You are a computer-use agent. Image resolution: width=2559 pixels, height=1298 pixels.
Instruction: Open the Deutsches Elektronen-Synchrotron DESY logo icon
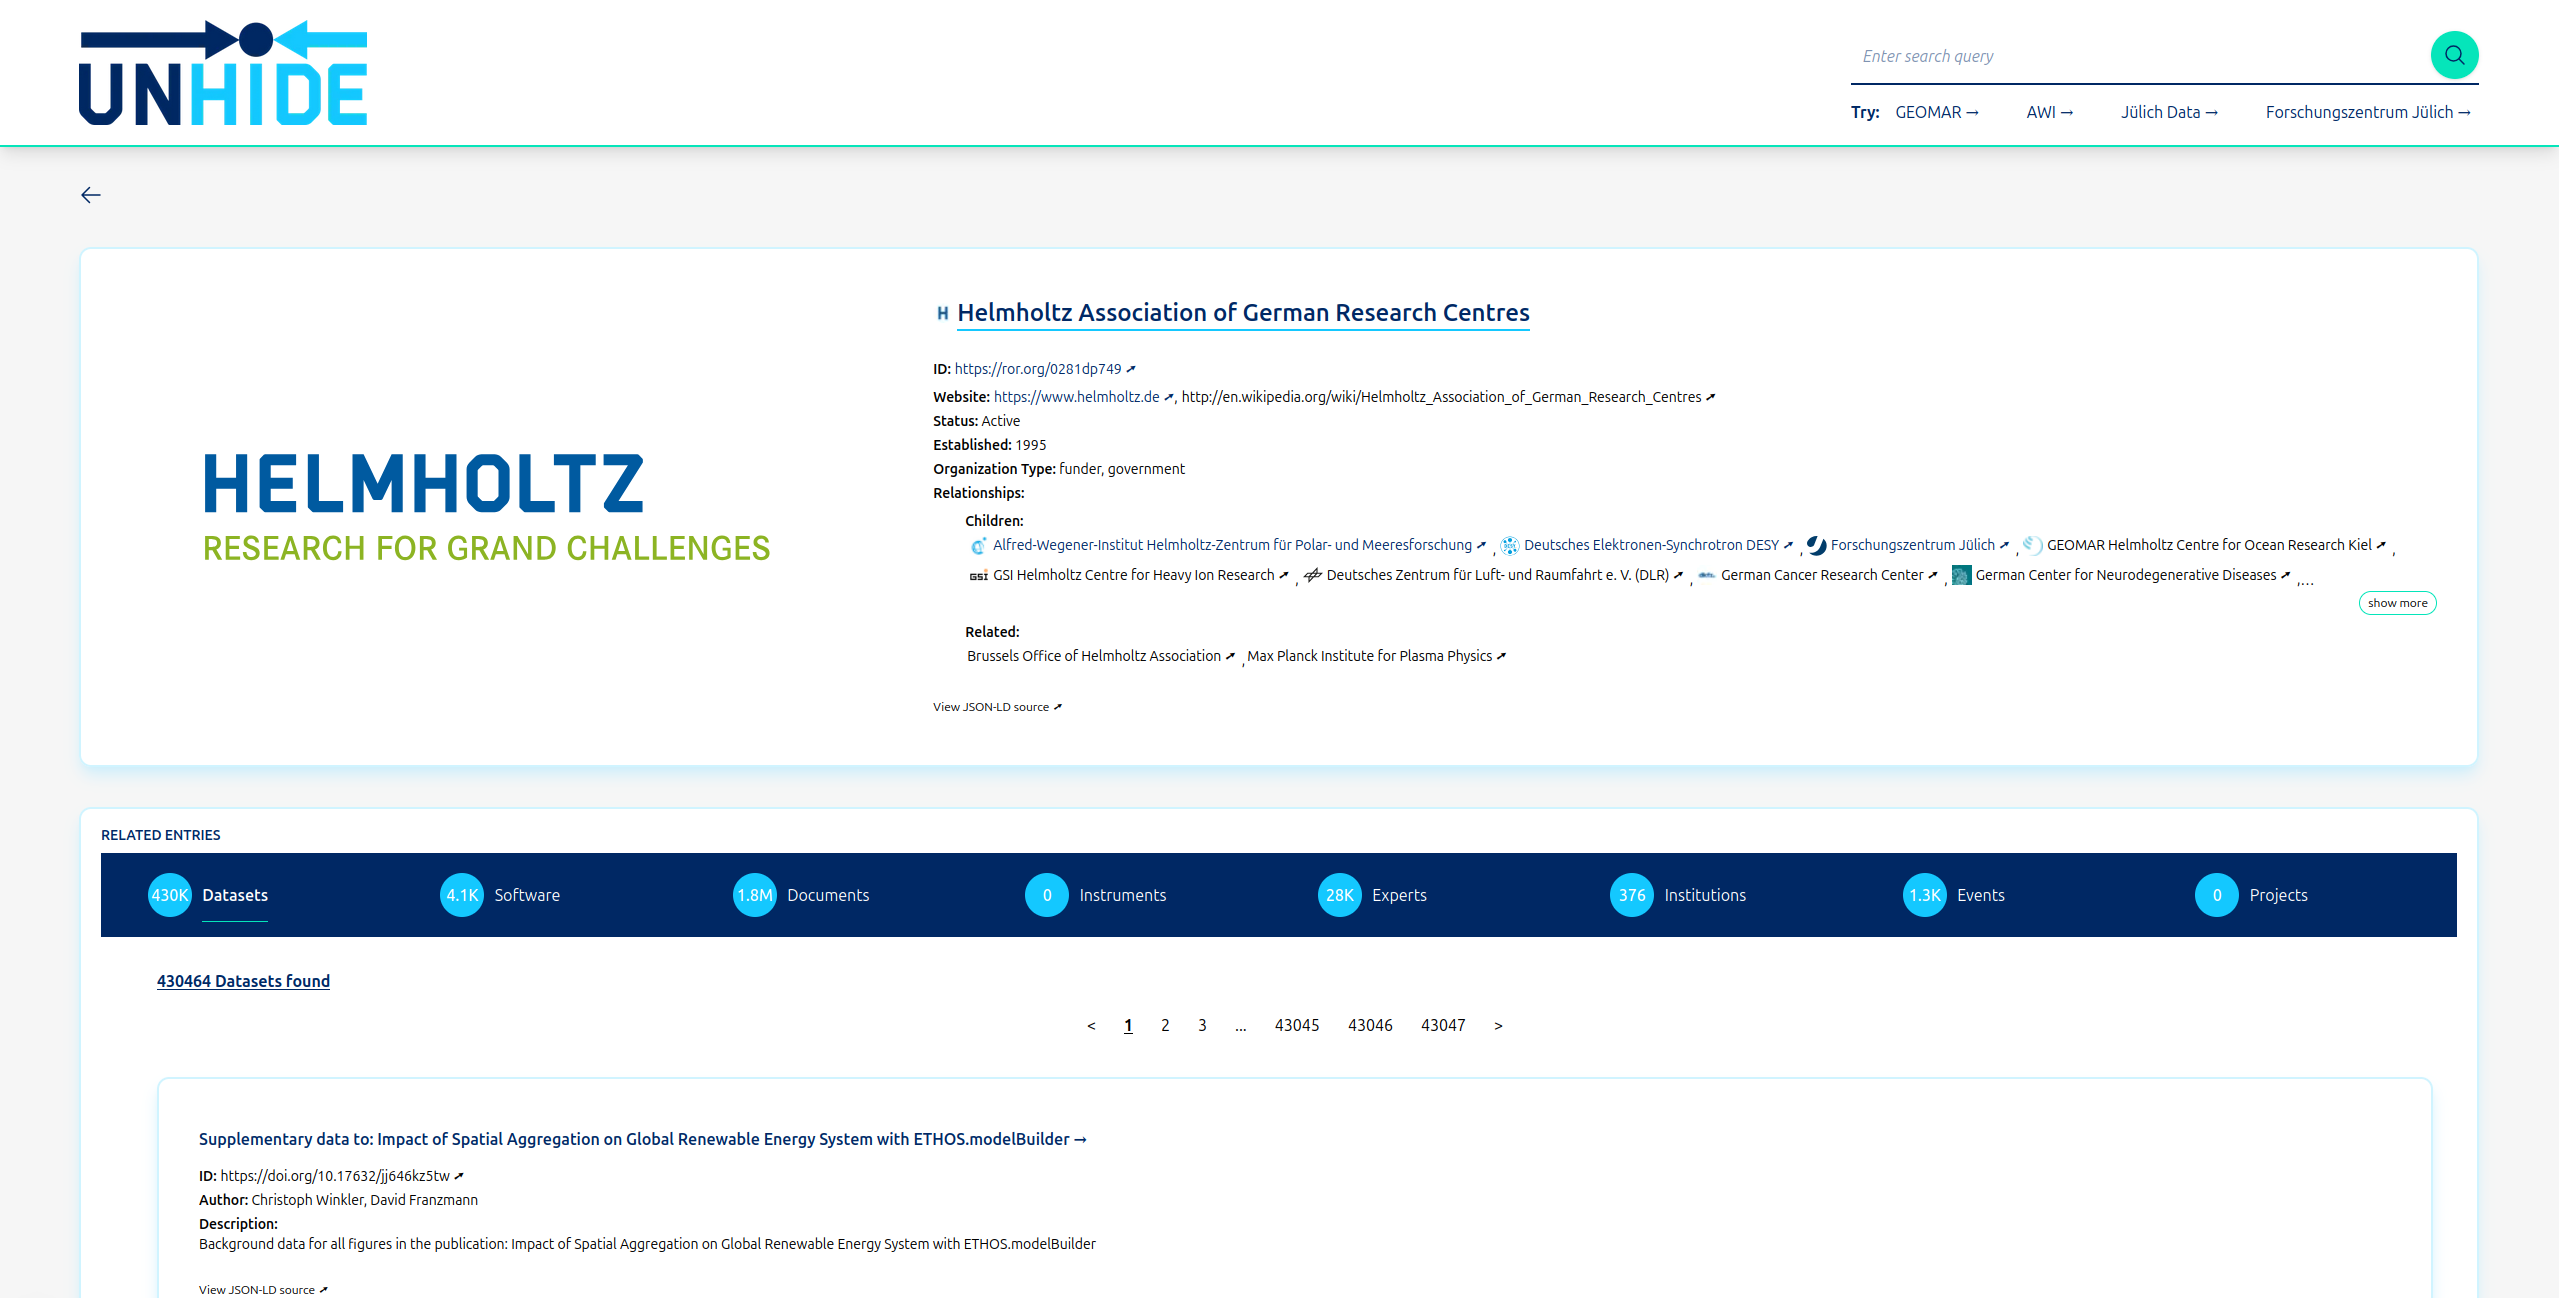click(x=1510, y=545)
